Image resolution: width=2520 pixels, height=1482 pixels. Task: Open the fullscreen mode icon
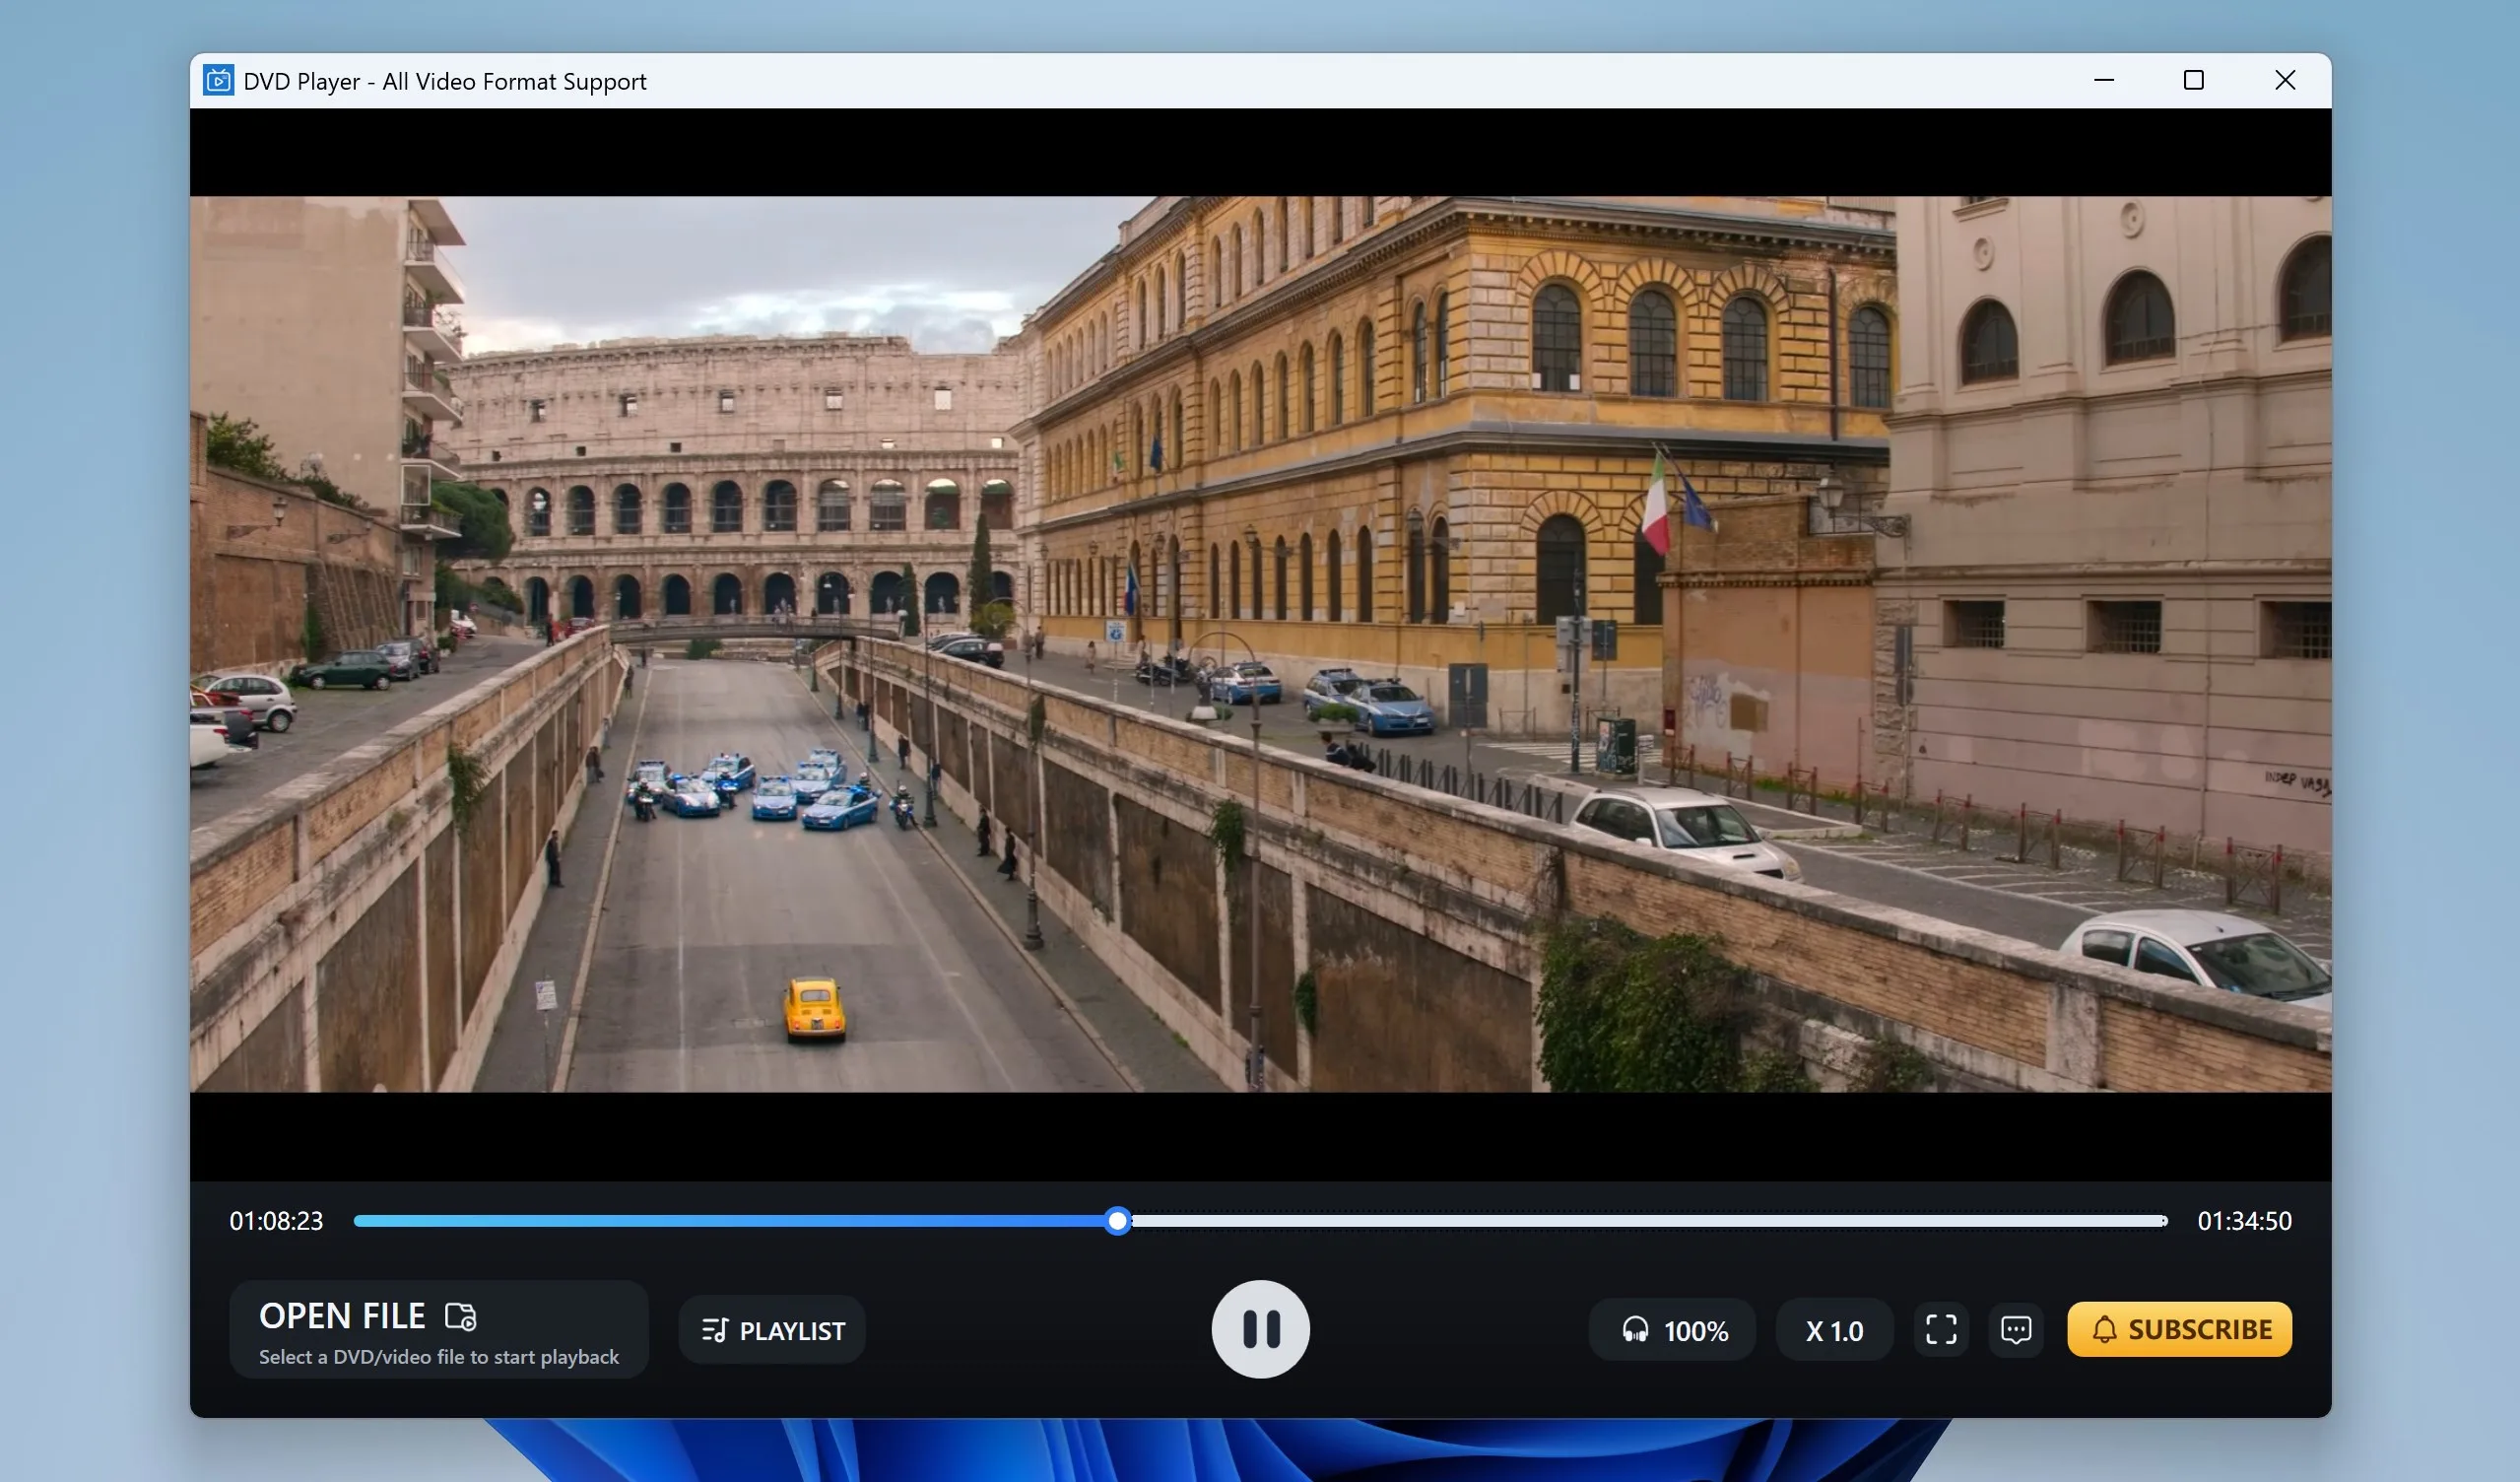[1941, 1329]
